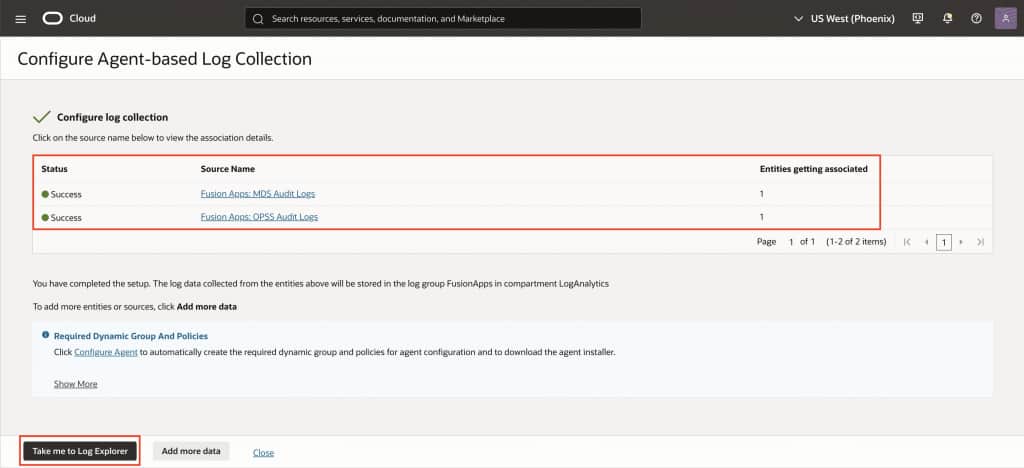Screen dimensions: 1024x468
Task: Click the Entities getting associated column header
Action: click(x=814, y=169)
